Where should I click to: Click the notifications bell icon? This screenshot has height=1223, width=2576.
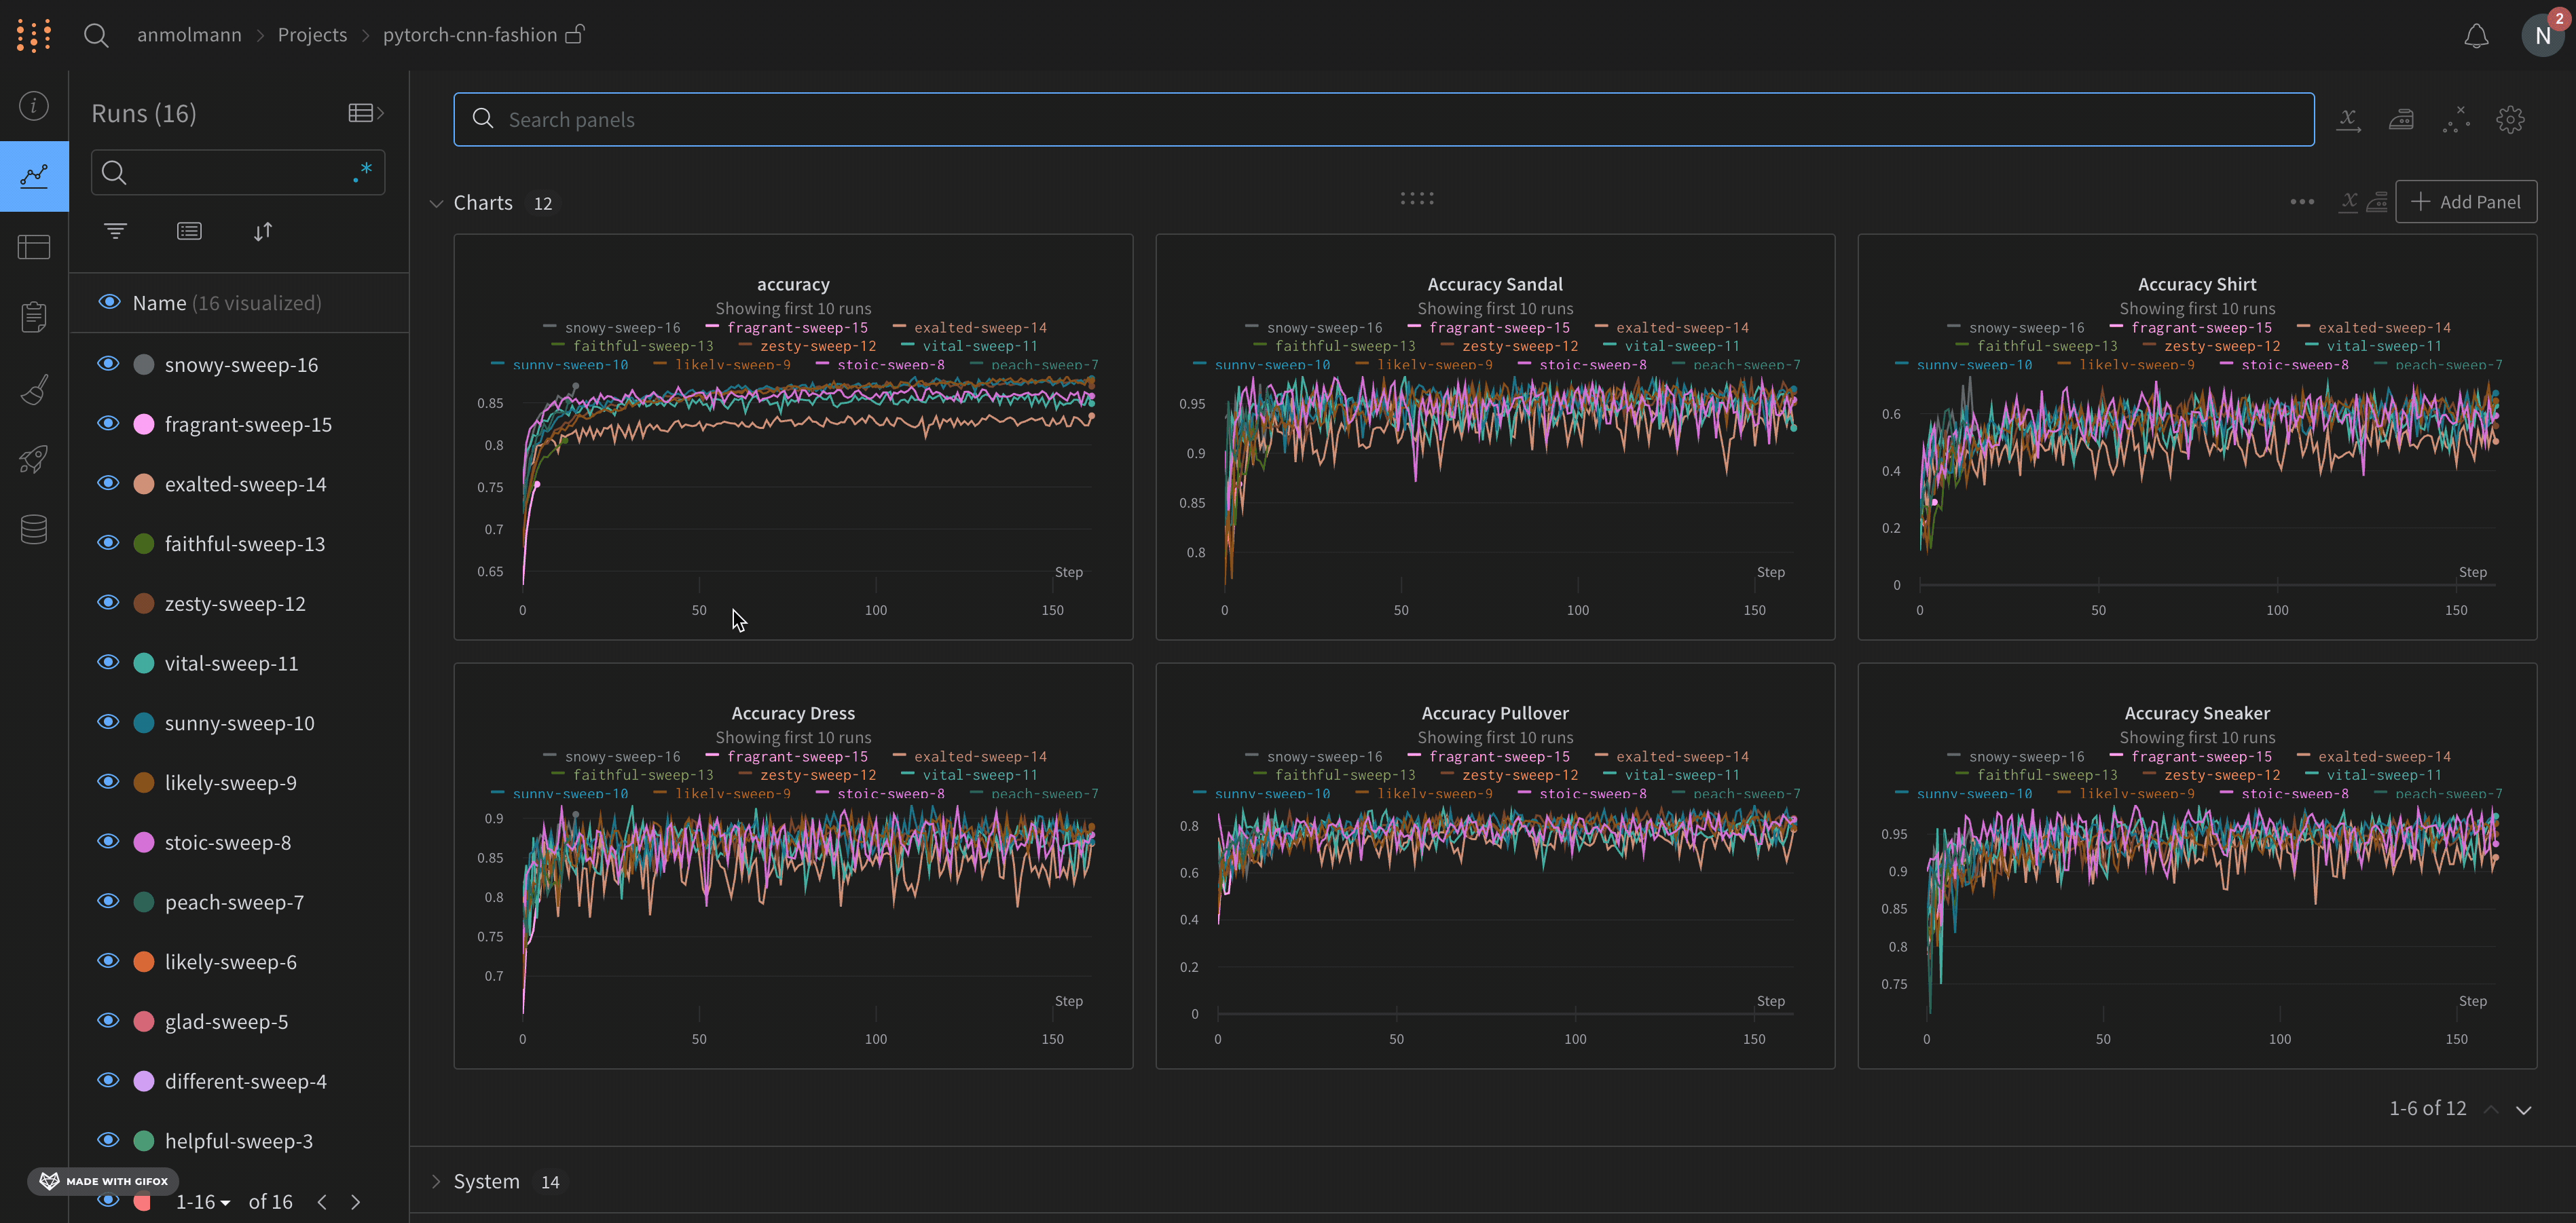point(2476,34)
